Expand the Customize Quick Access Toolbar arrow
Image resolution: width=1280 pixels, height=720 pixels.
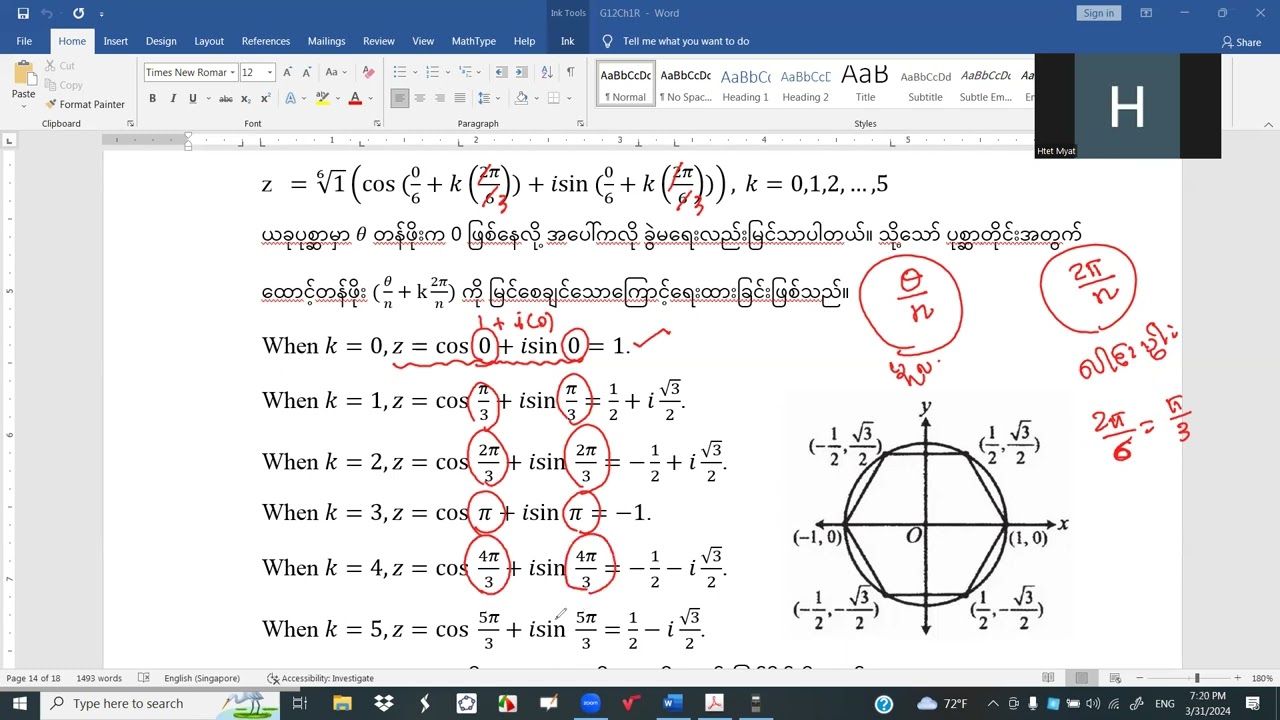tap(101, 14)
